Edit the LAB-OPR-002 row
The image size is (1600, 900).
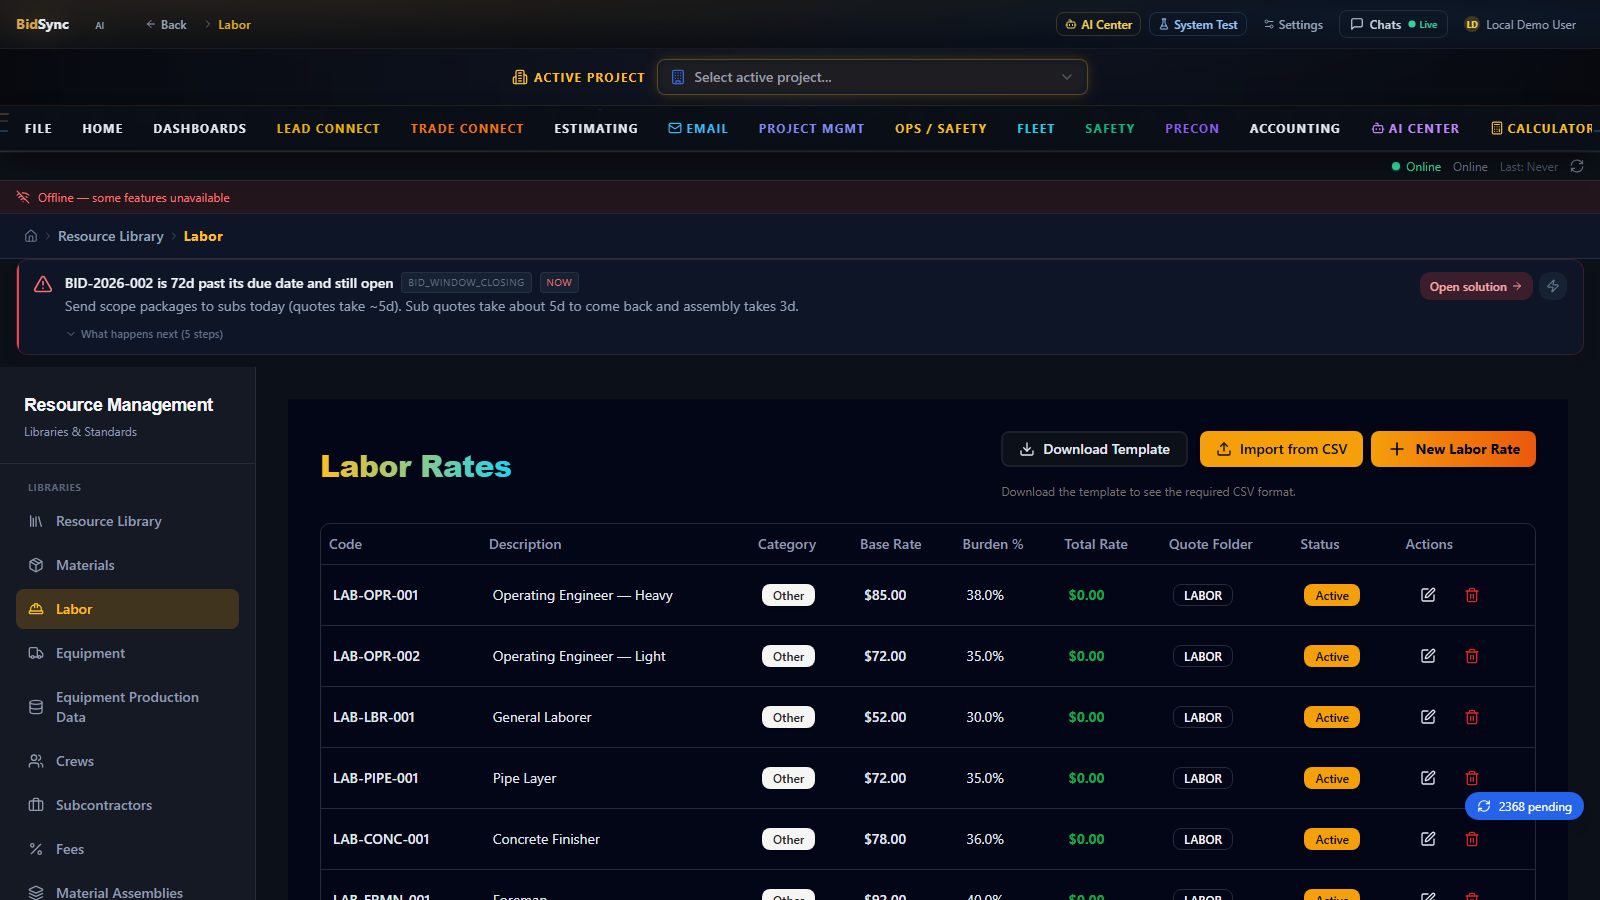1428,656
